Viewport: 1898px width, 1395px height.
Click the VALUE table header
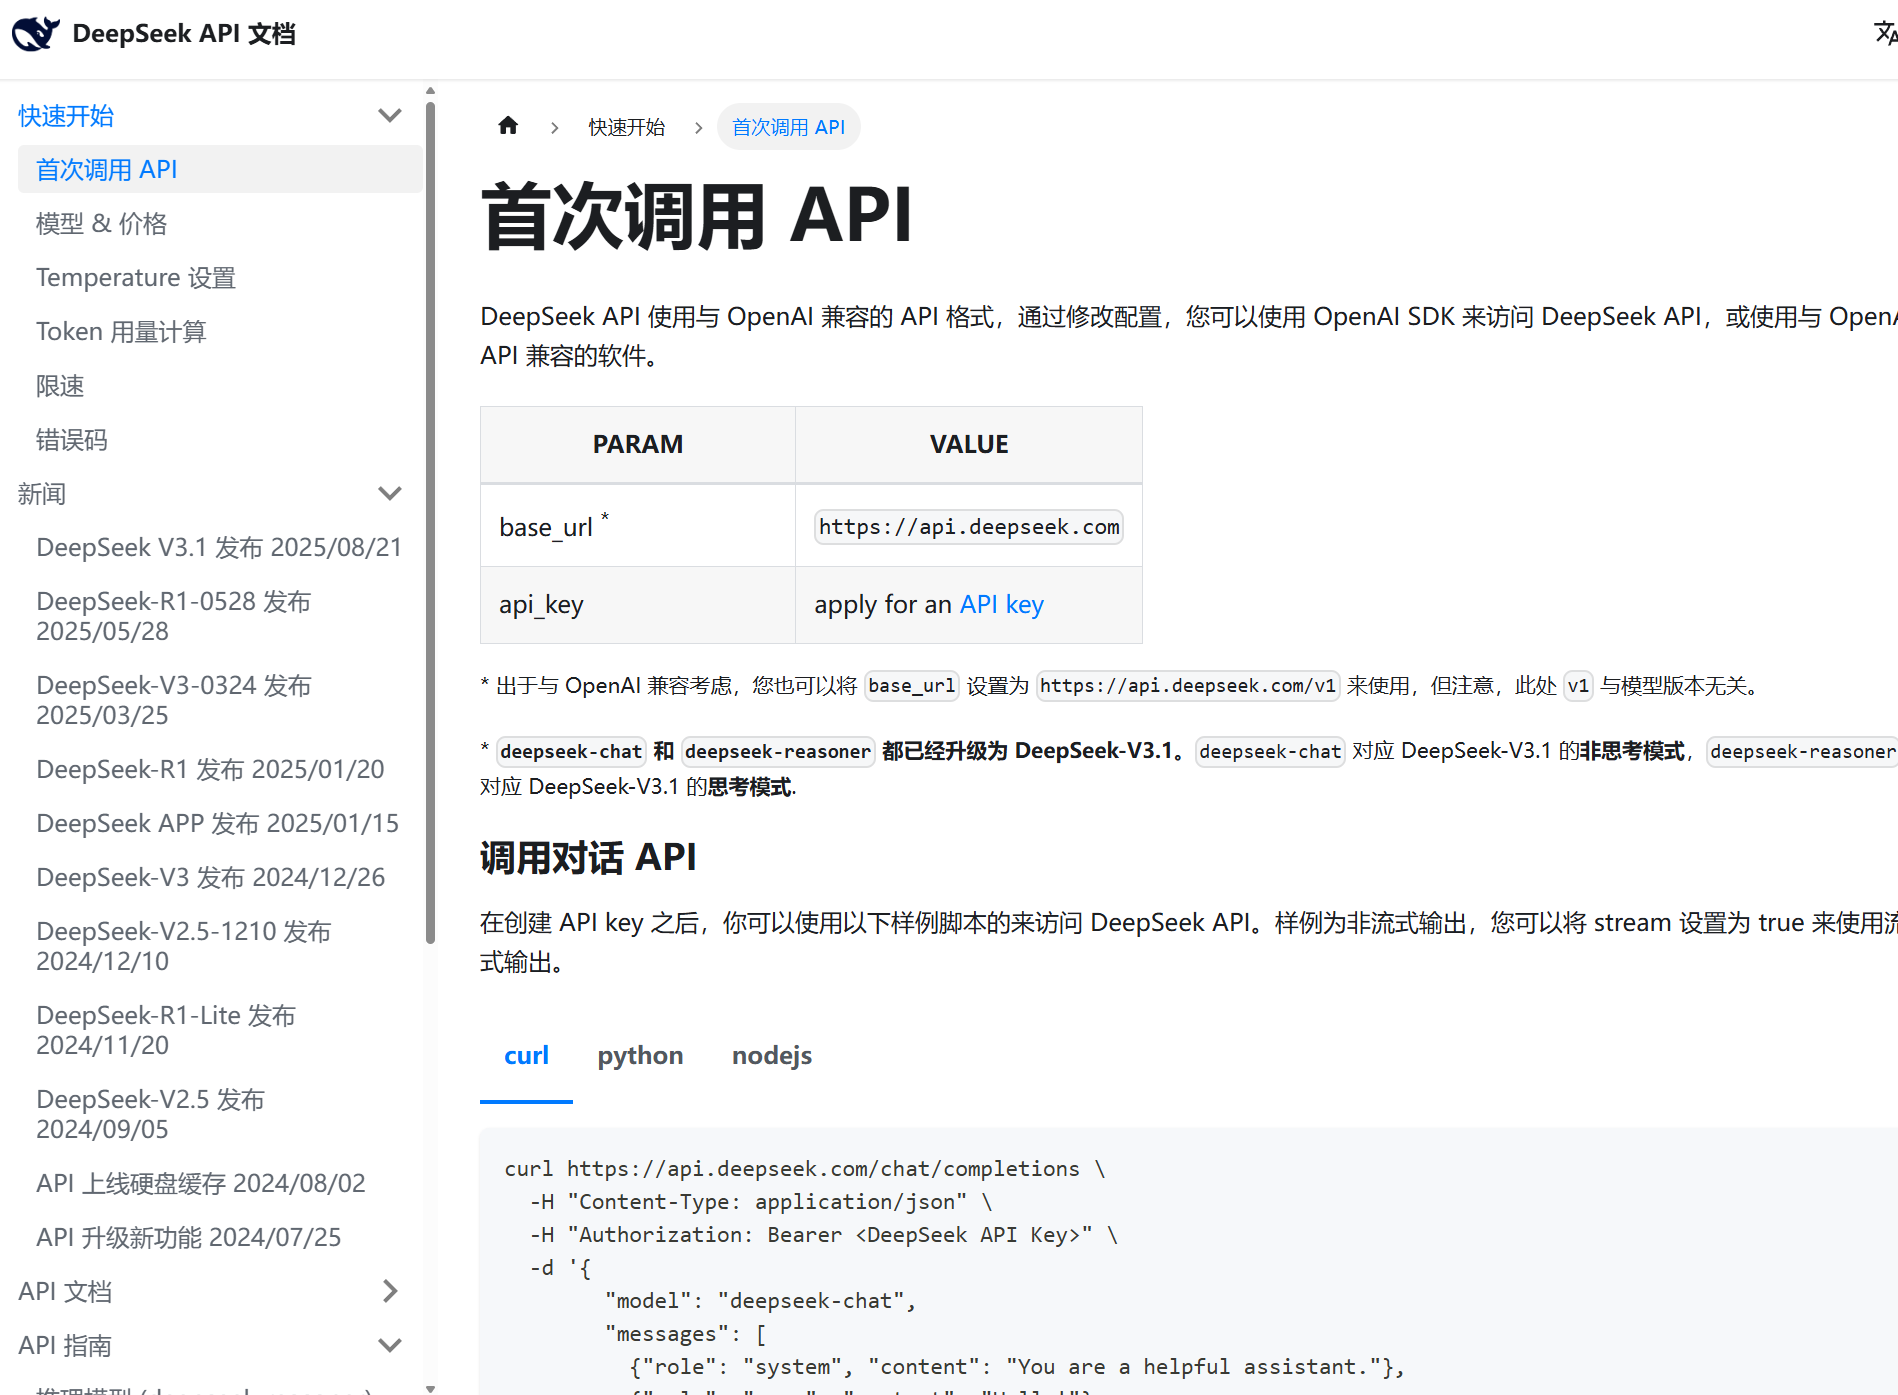click(x=969, y=444)
